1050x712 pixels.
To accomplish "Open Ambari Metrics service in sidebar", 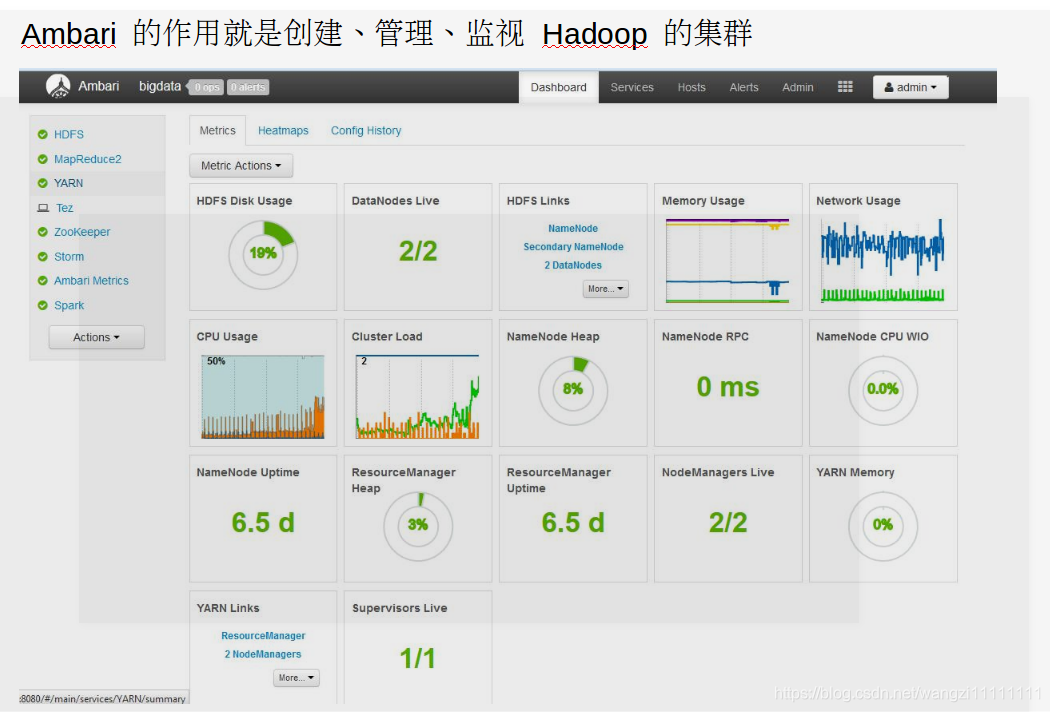I will coord(91,281).
